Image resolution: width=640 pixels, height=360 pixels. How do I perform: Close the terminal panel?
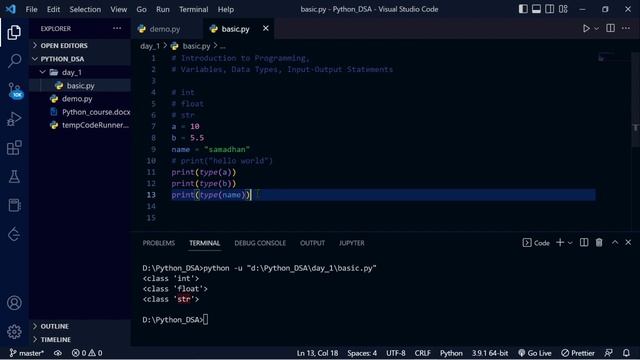tap(628, 242)
